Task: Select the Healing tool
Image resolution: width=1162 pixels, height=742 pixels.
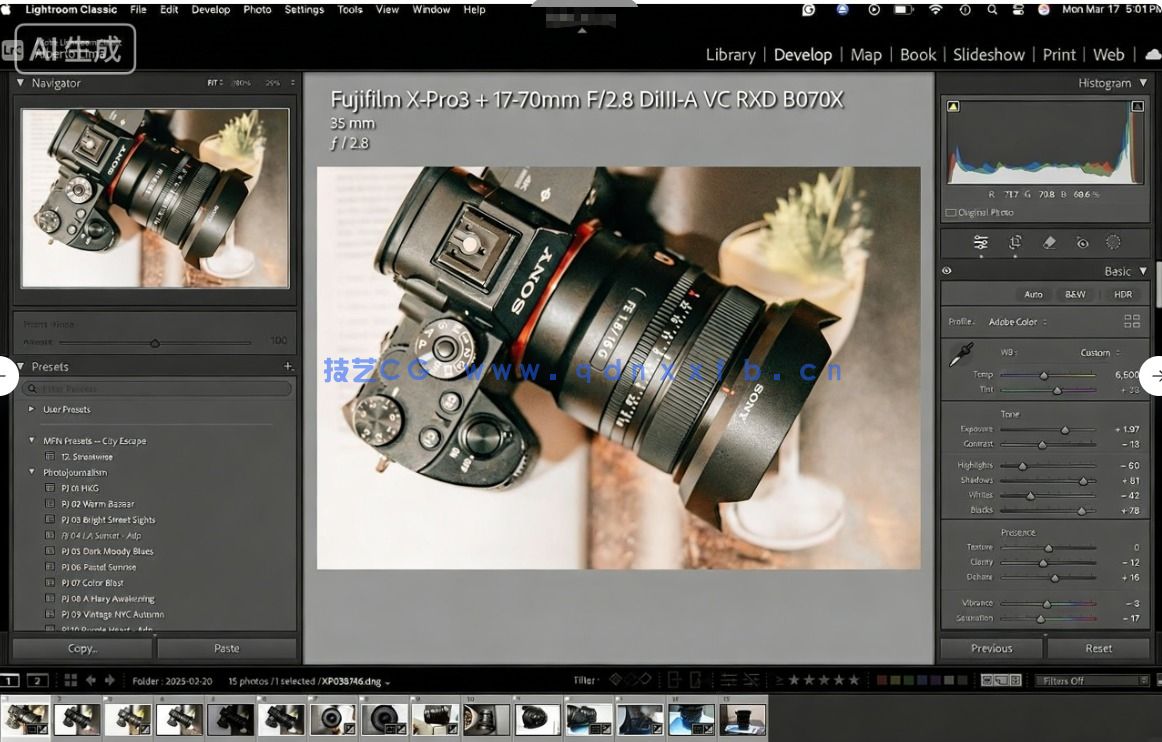Action: pyautogui.click(x=1050, y=242)
